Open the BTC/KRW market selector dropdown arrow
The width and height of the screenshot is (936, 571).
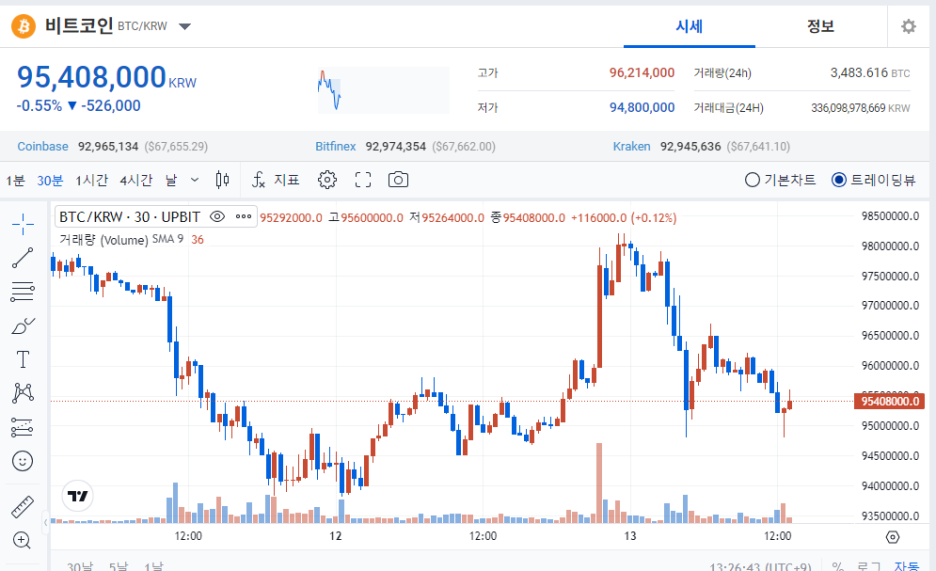pyautogui.click(x=185, y=26)
